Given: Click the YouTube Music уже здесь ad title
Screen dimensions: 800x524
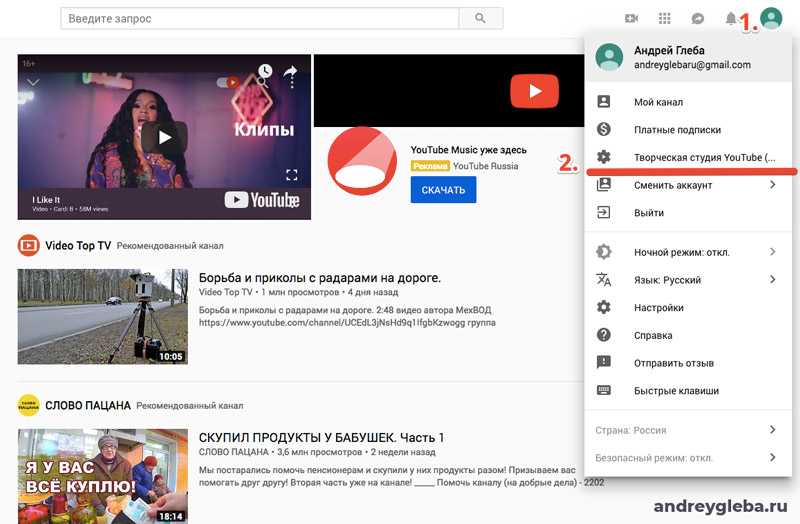Looking at the screenshot, I should (468, 150).
